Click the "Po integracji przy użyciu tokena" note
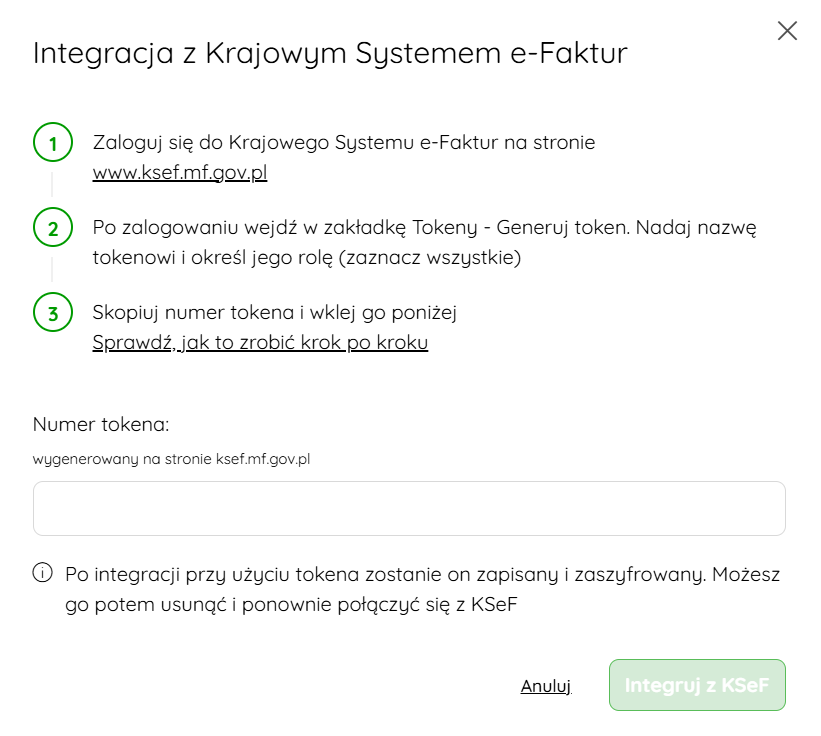Image resolution: width=821 pixels, height=736 pixels. point(421,575)
